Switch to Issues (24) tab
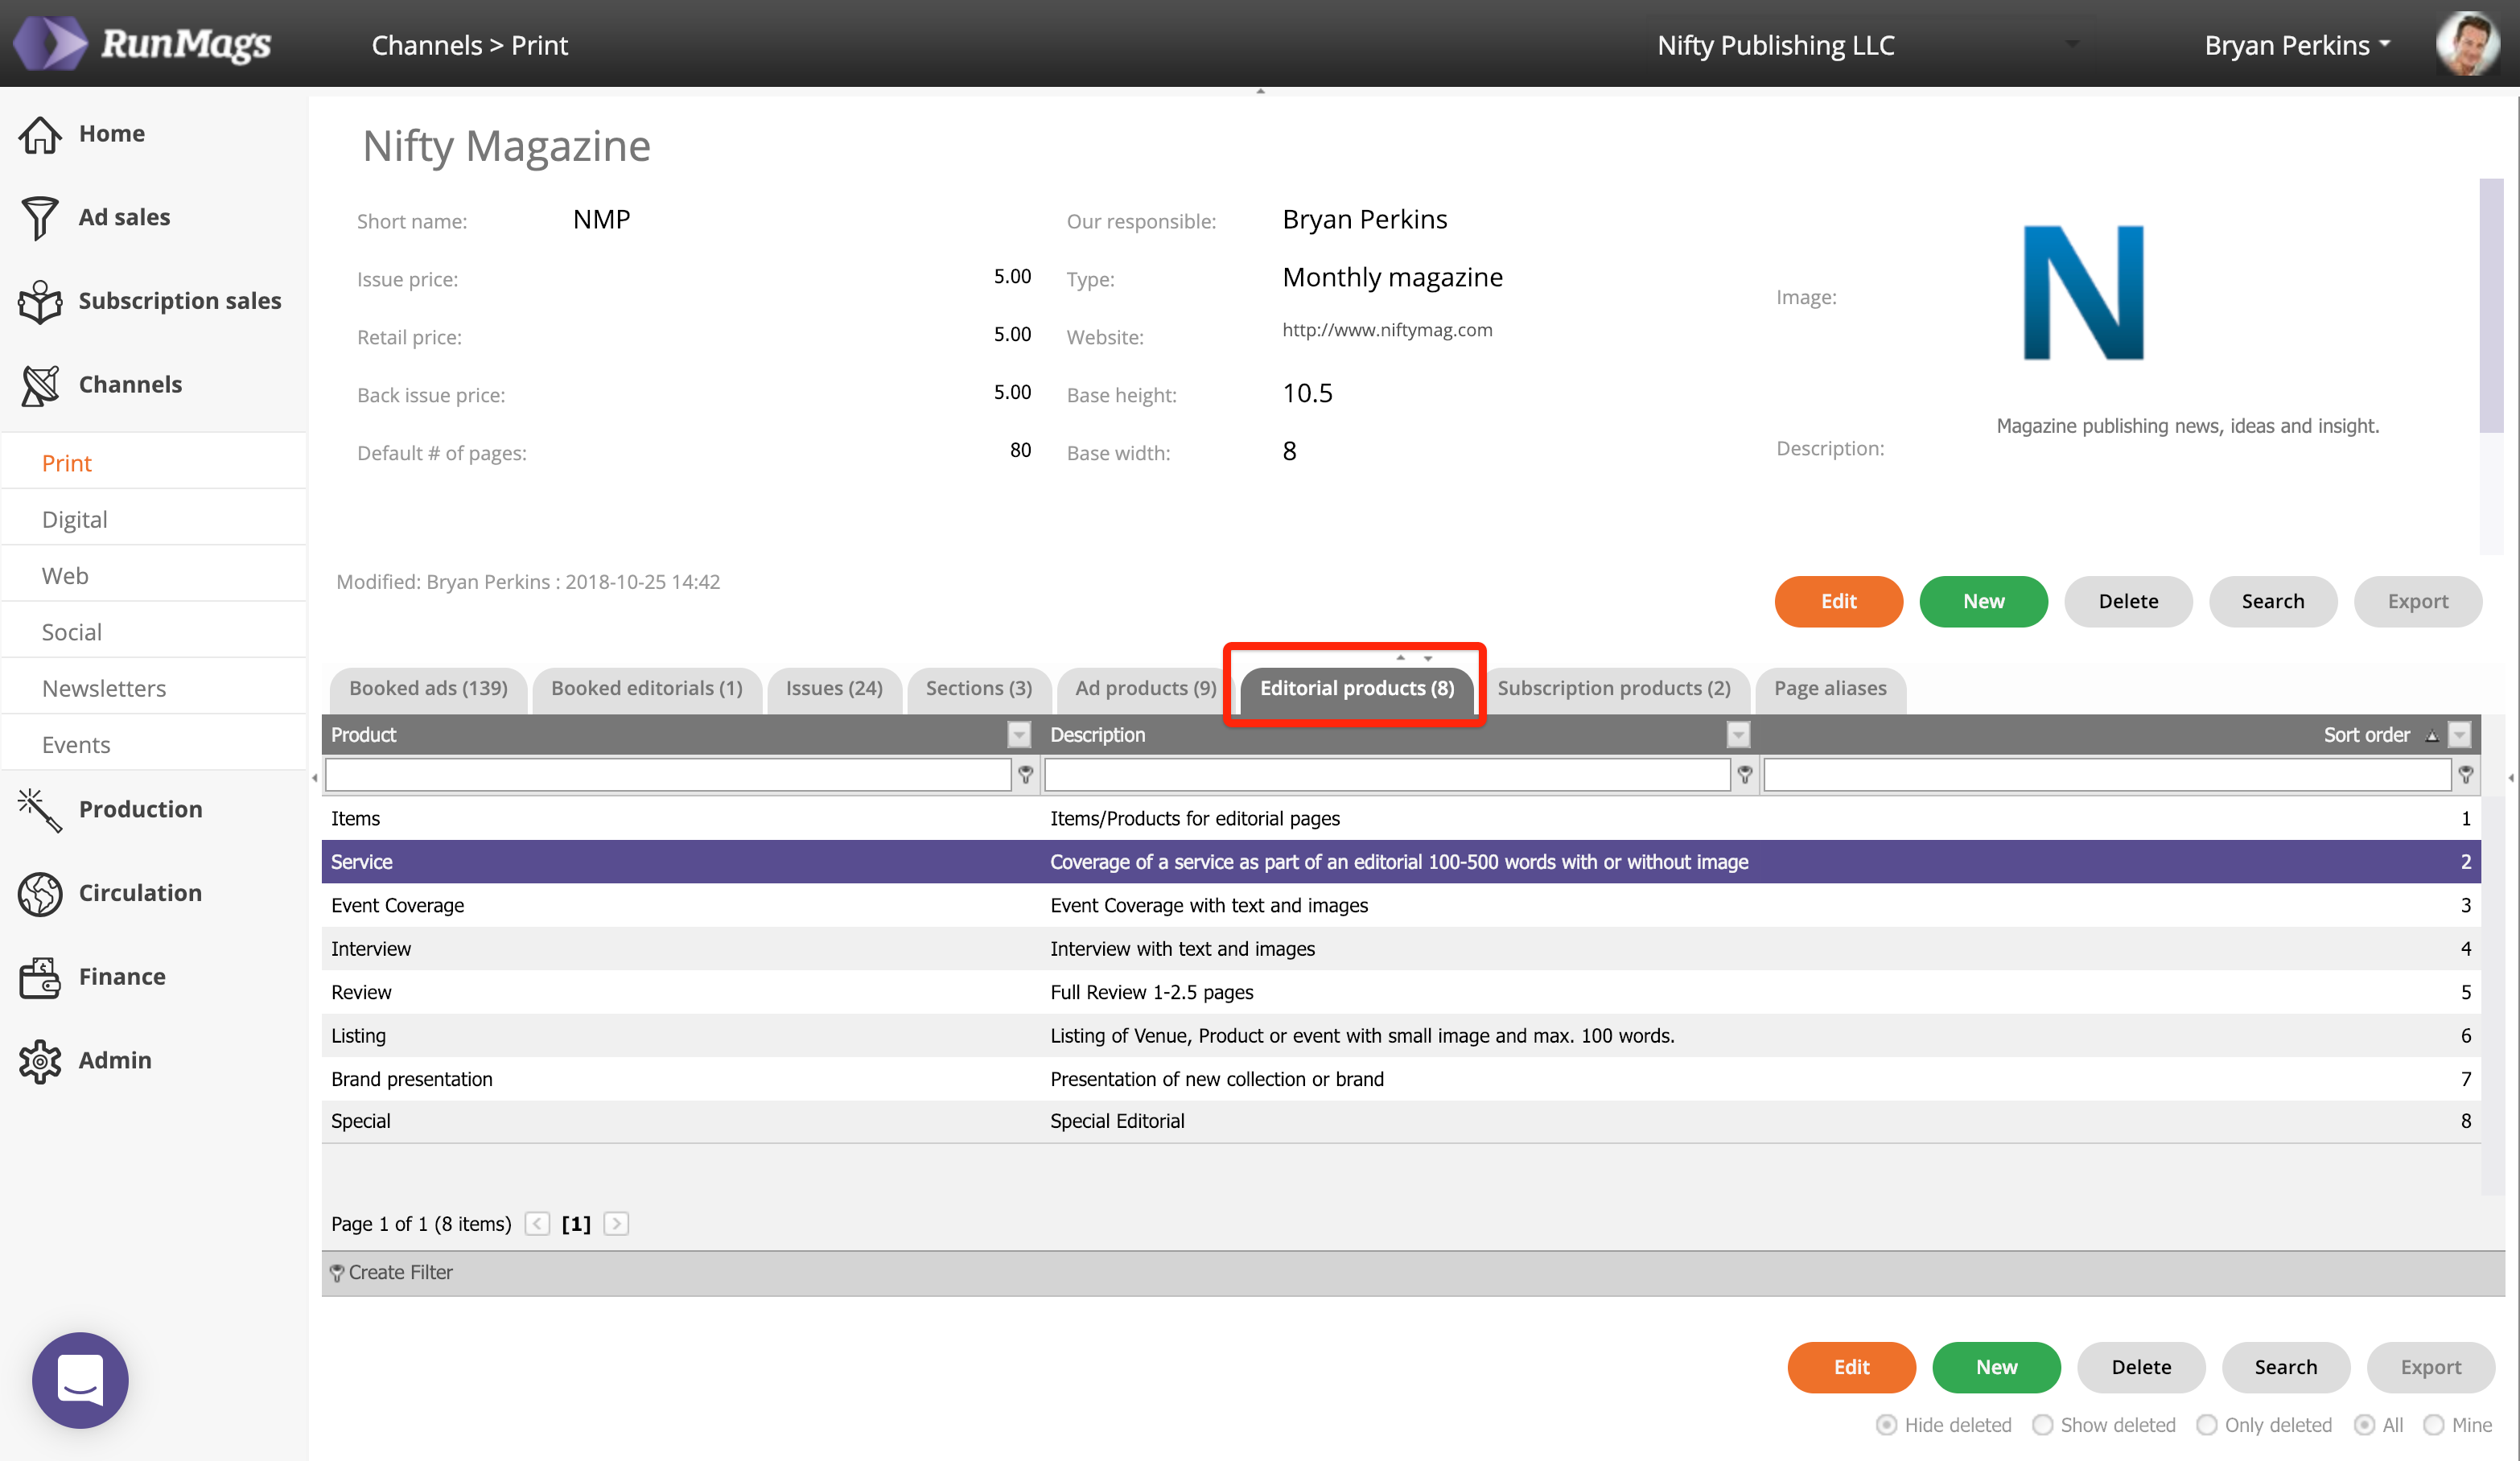Screen dimensions: 2520x1461 (834, 689)
